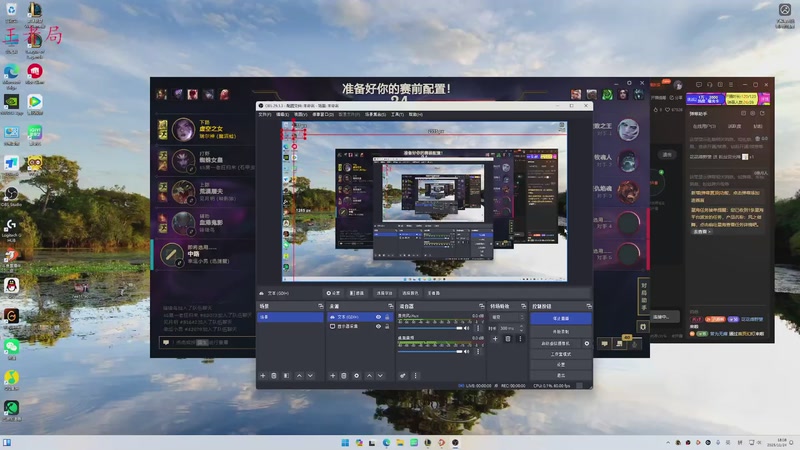800x450 pixels.
Task: Click the blue stop streaming button
Action: (x=561, y=318)
